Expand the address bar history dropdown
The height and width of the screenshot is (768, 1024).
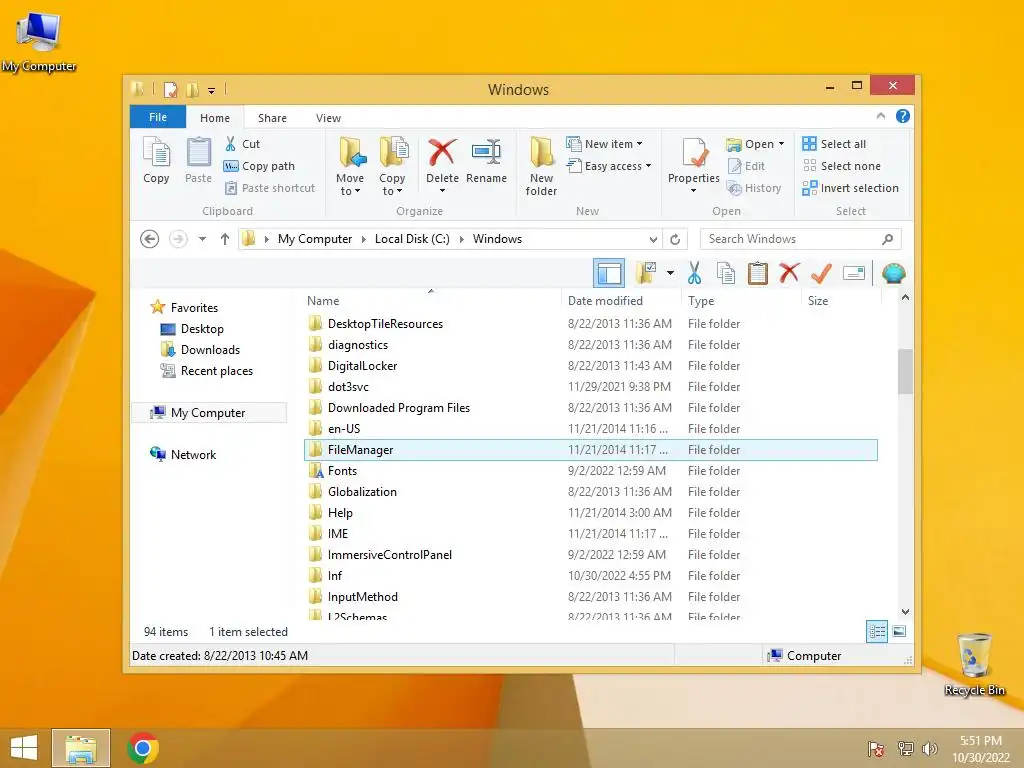click(653, 239)
